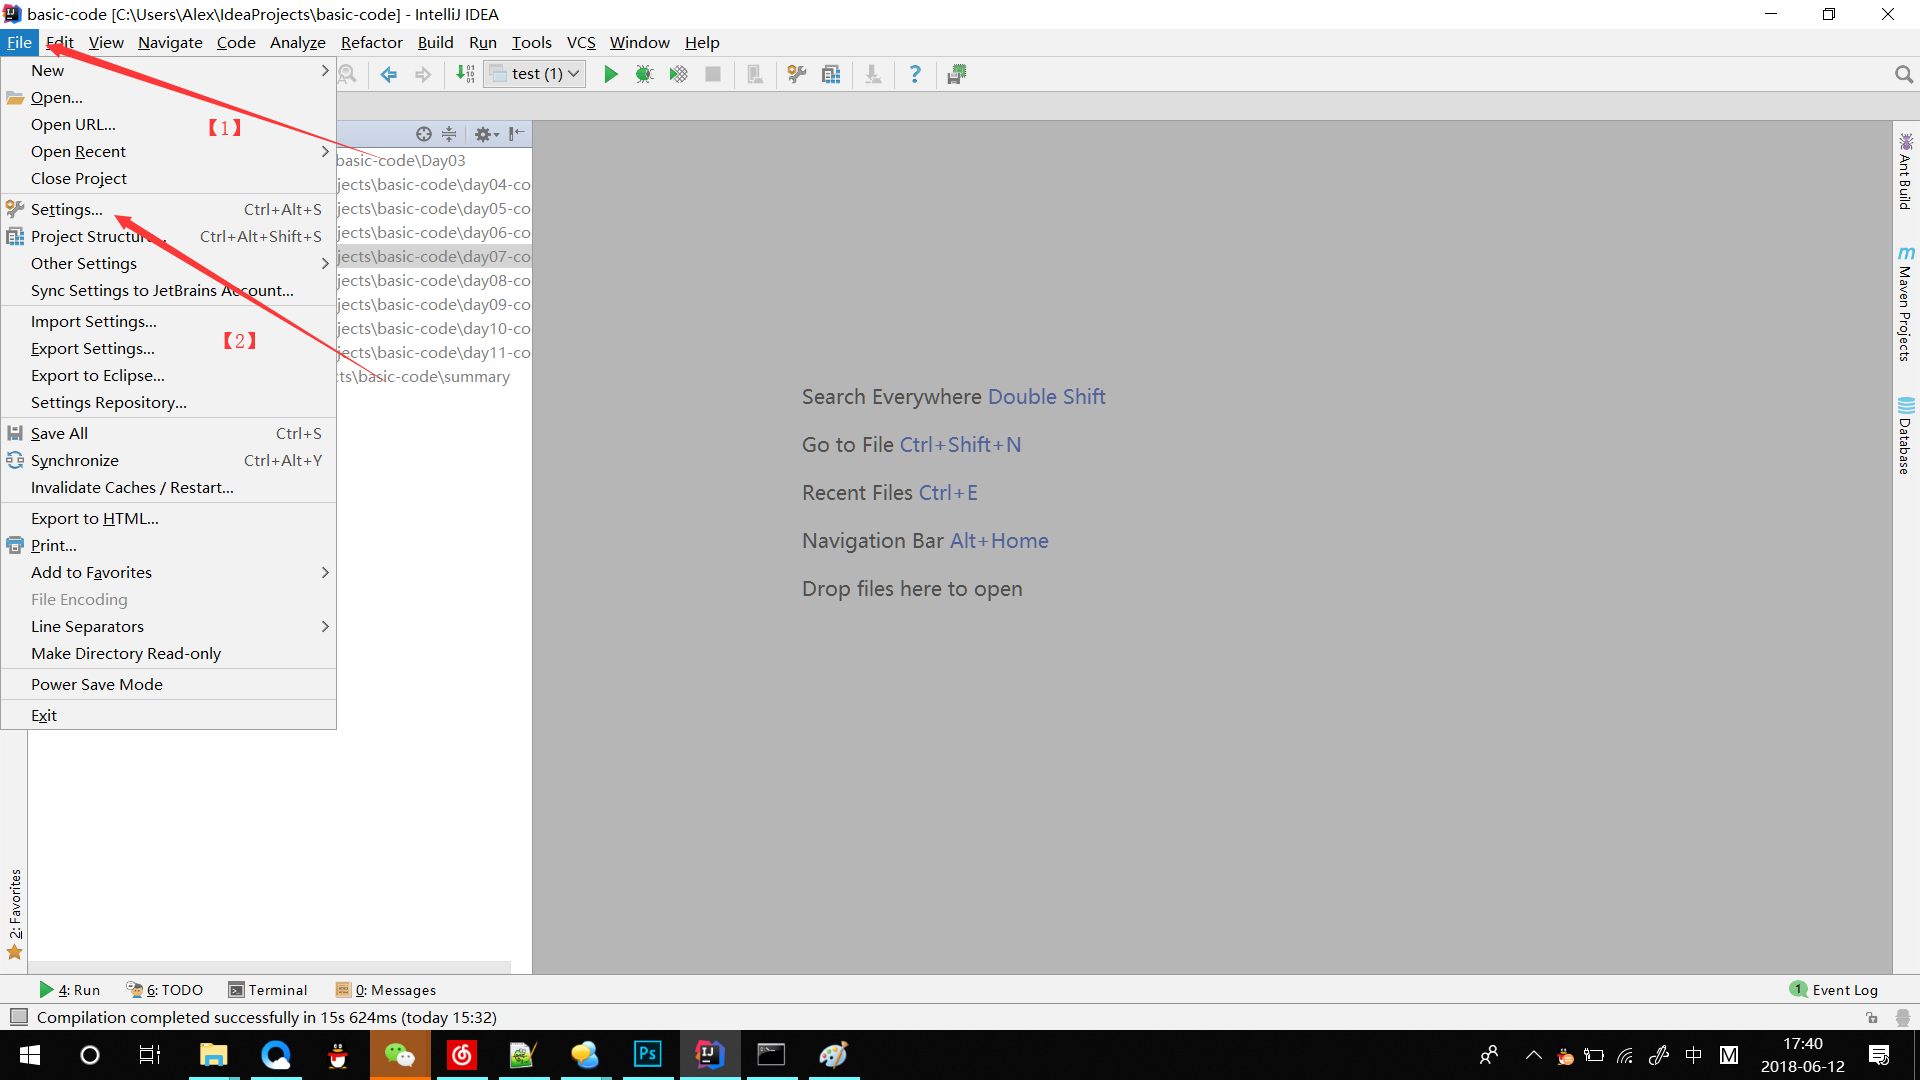
Task: Click the Help question mark icon
Action: click(914, 74)
